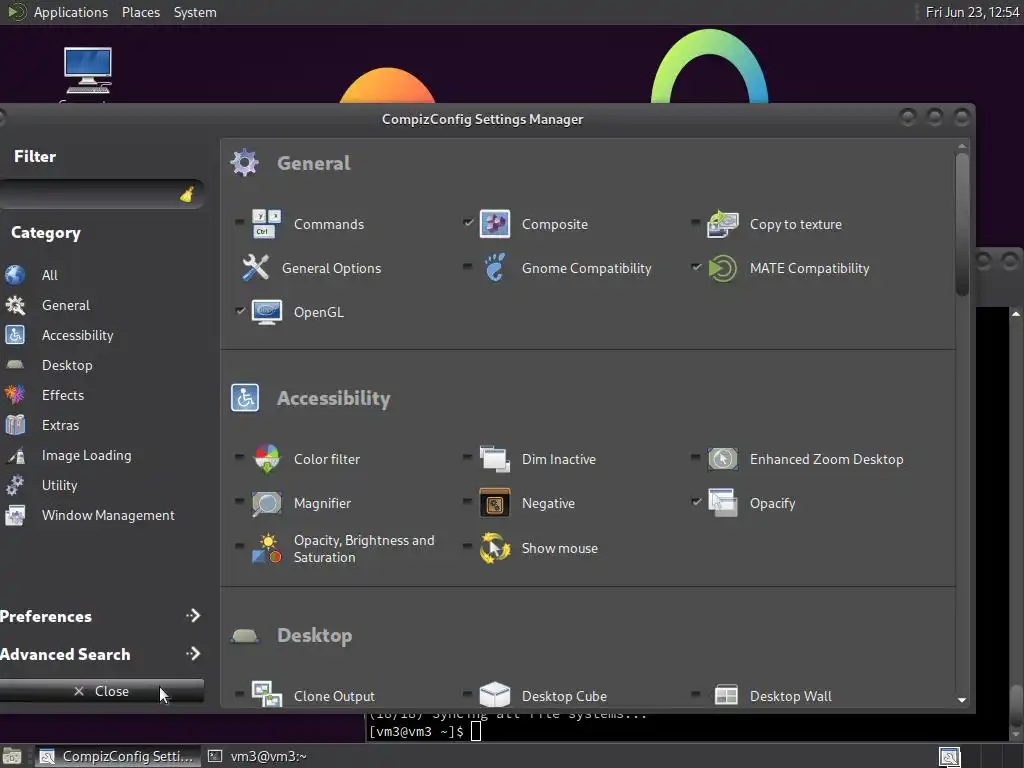Click the workspace switcher icon in bottom-right panel
1024x768 pixels.
[950, 756]
